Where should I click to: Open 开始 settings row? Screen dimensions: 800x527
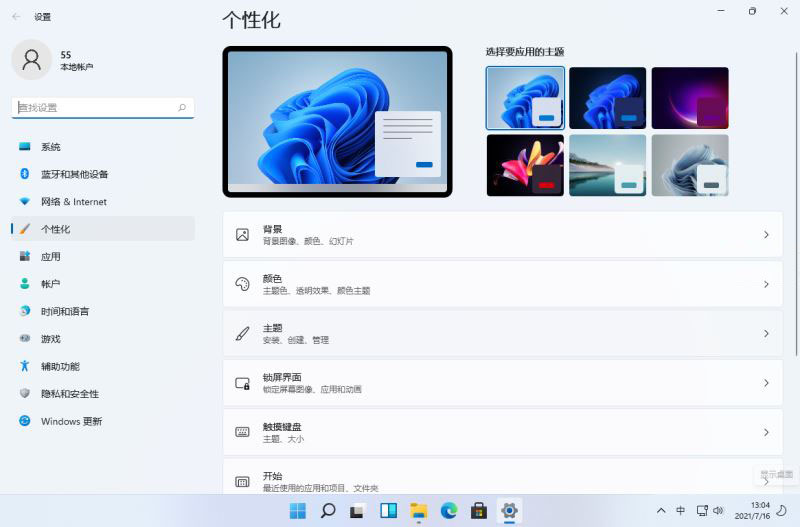(503, 477)
